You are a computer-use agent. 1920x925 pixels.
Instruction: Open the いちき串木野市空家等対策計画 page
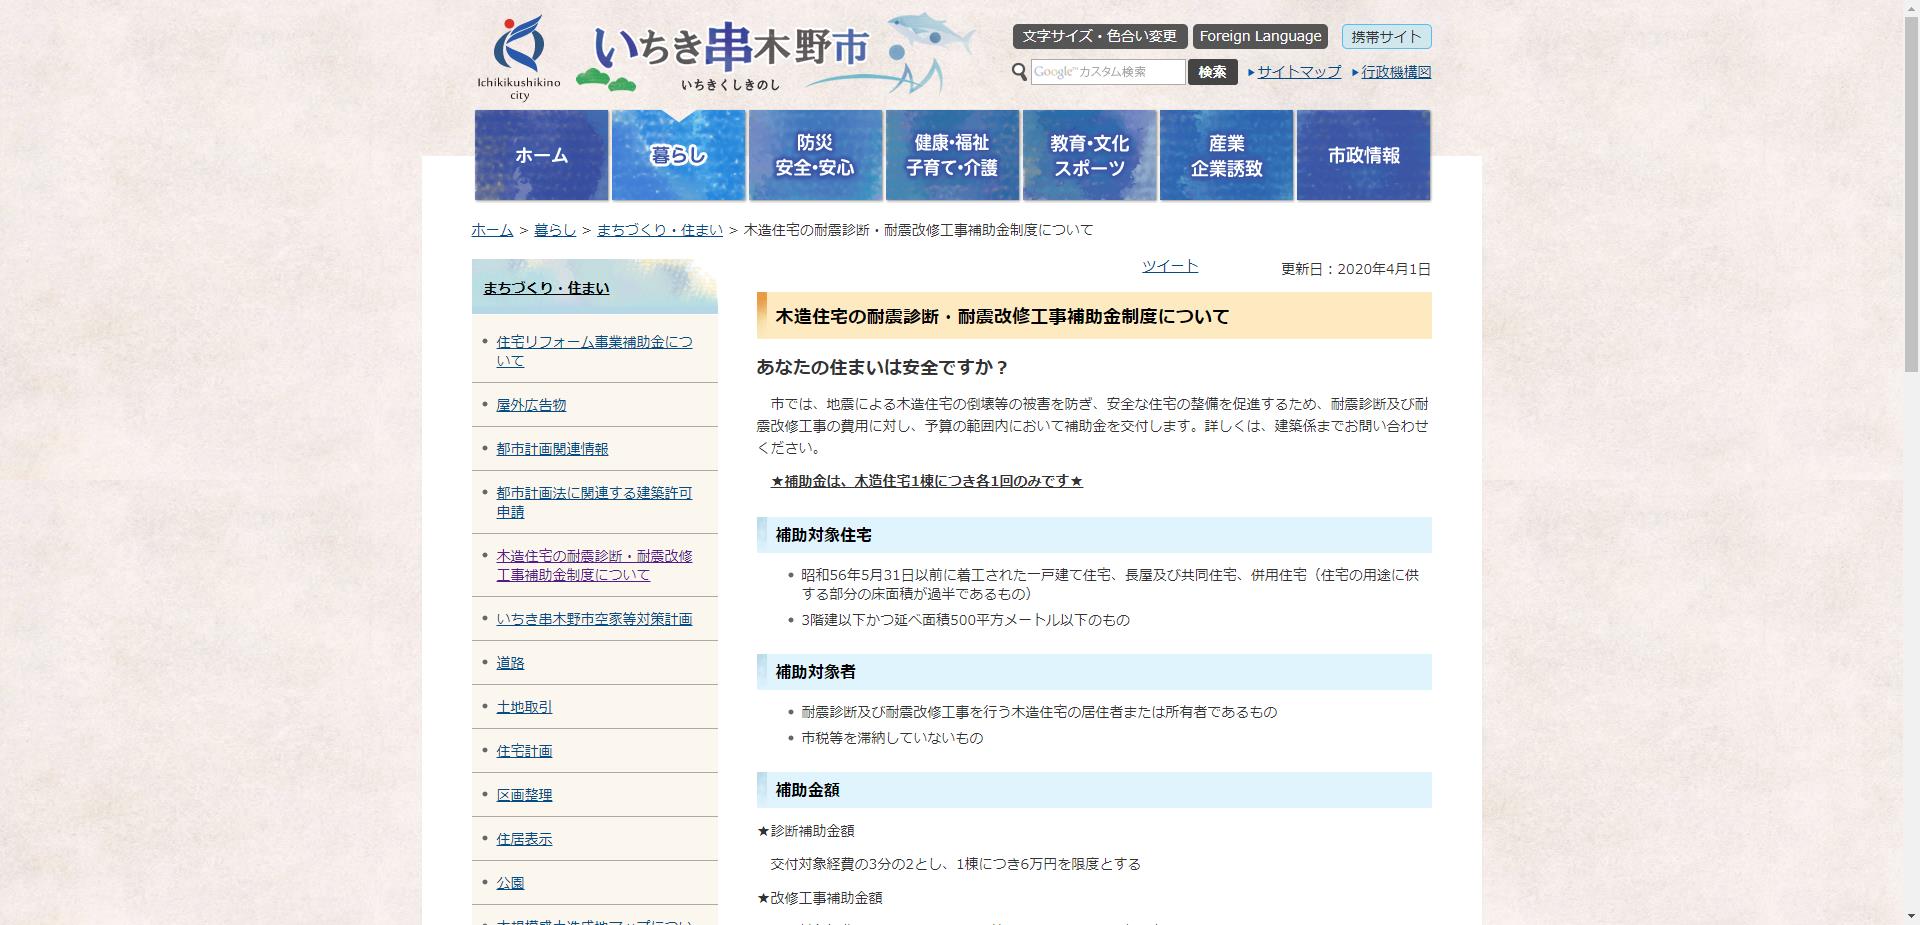tap(594, 618)
